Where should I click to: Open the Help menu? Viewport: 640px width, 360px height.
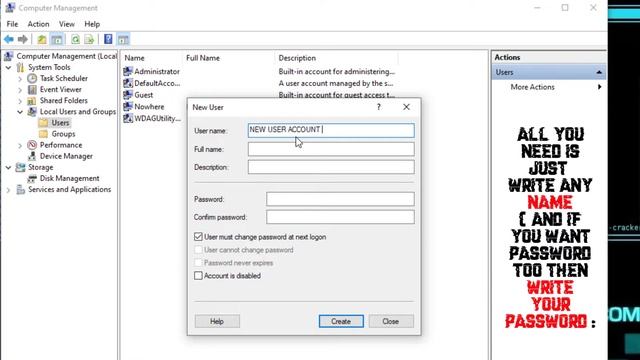[x=92, y=24]
